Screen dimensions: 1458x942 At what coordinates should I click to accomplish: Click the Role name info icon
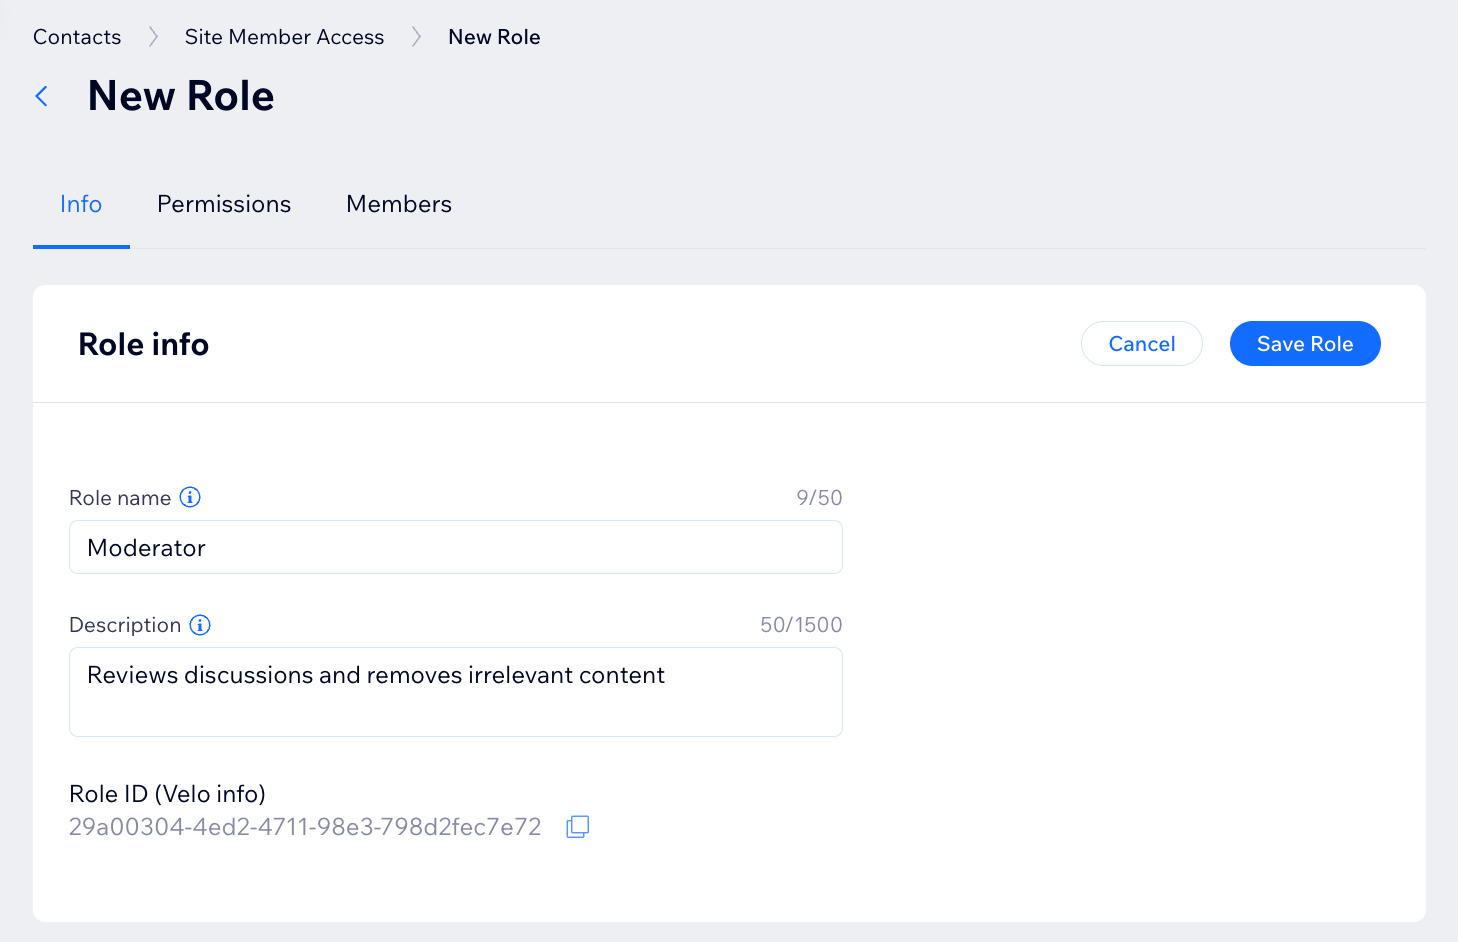tap(190, 497)
